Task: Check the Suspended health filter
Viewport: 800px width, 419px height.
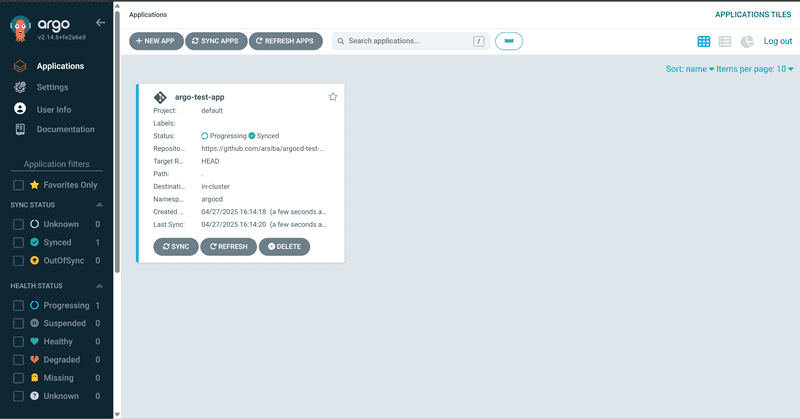Action: (18, 324)
